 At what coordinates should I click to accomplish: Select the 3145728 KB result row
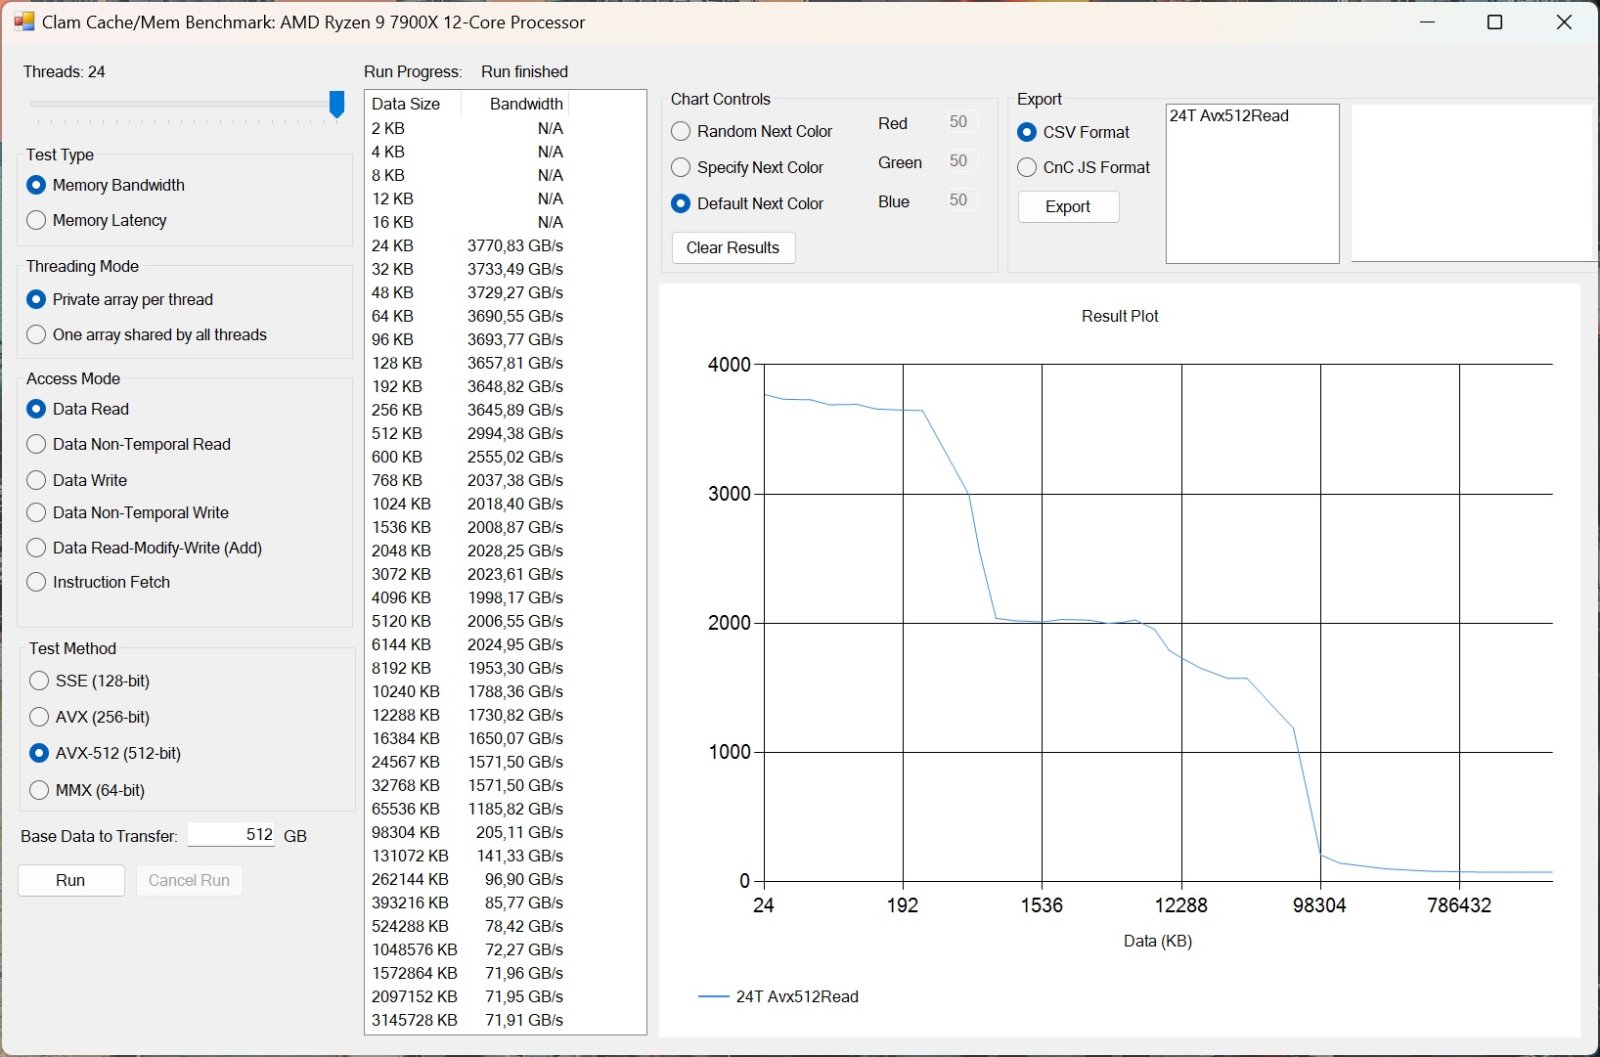[467, 1021]
